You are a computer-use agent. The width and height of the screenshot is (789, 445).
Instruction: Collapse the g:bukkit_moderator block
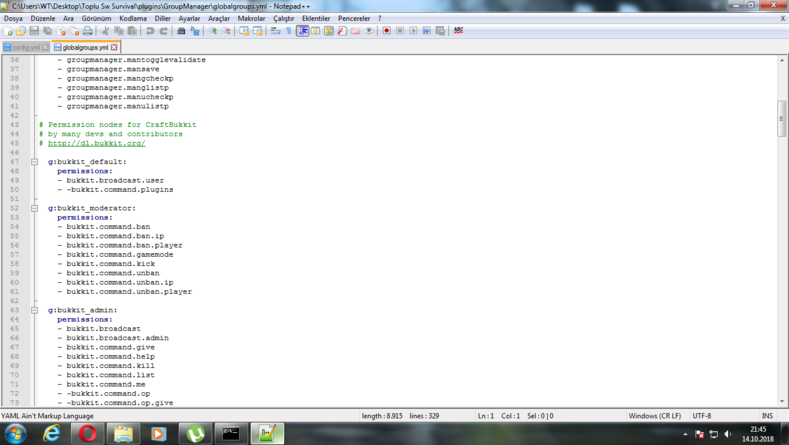[34, 208]
